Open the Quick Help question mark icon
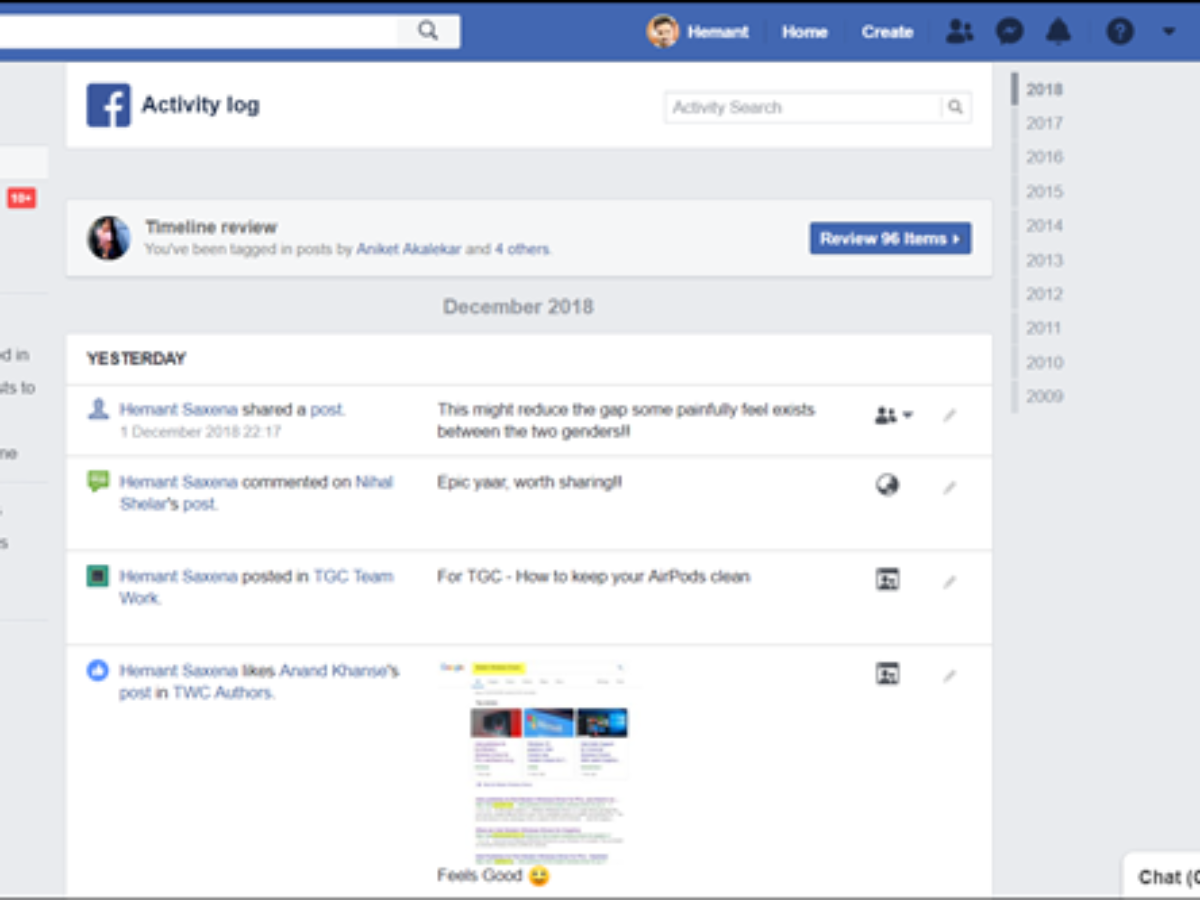Screen dimensions: 1200x900 pyautogui.click(x=1119, y=32)
